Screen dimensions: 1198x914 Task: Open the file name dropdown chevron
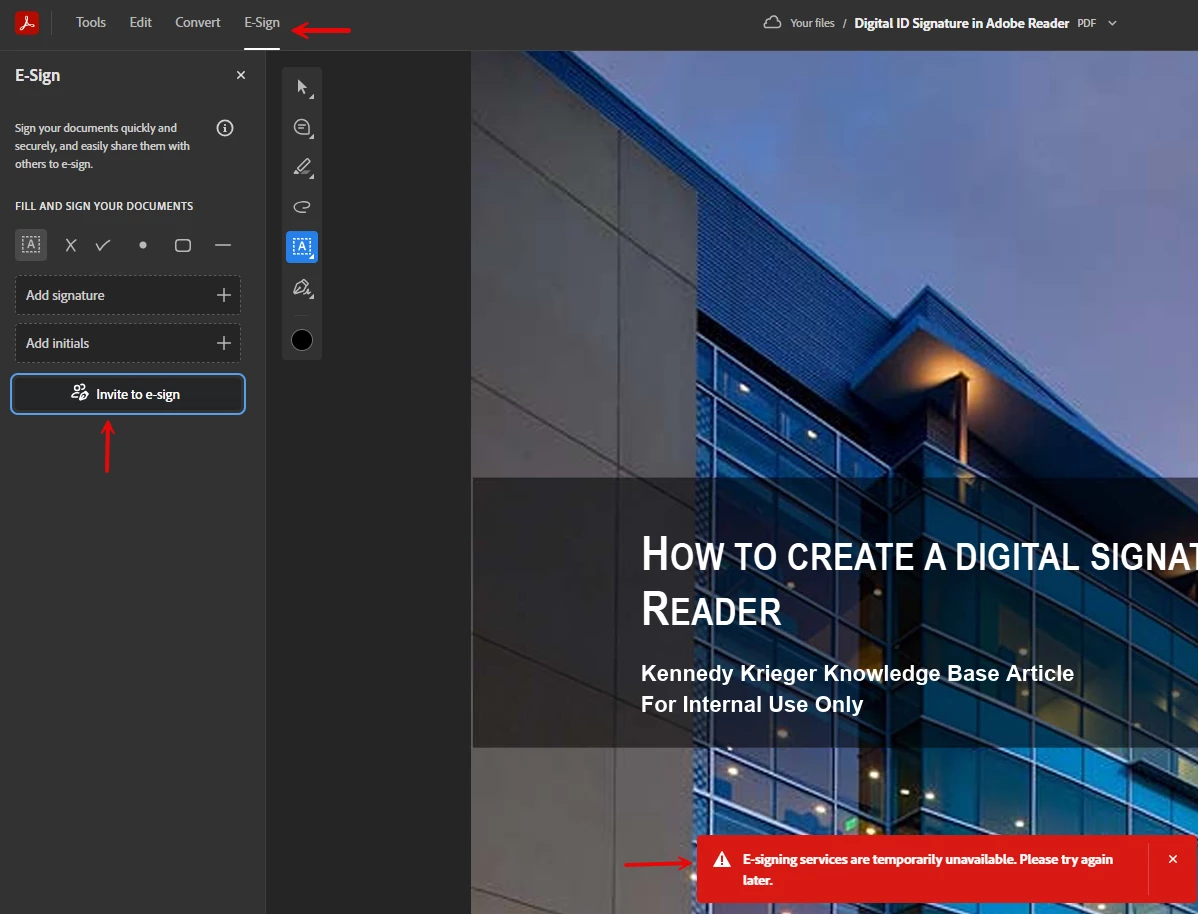click(x=1112, y=23)
